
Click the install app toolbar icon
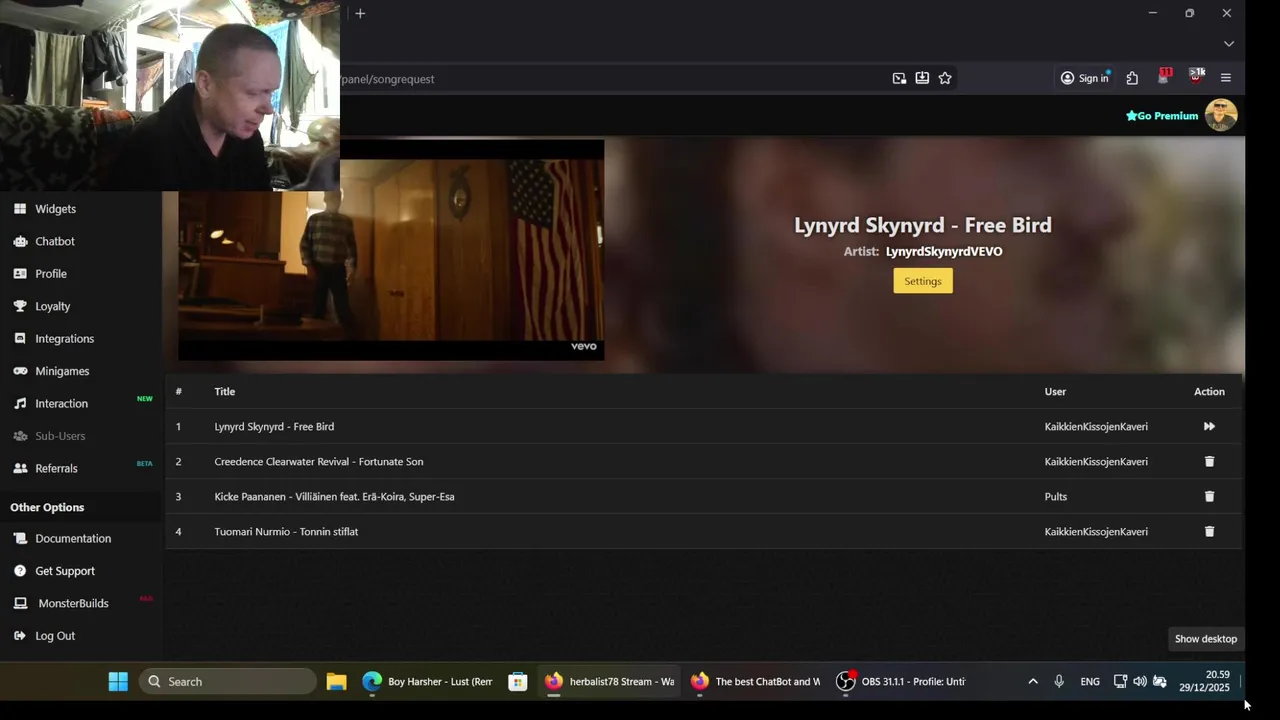[x=922, y=78]
